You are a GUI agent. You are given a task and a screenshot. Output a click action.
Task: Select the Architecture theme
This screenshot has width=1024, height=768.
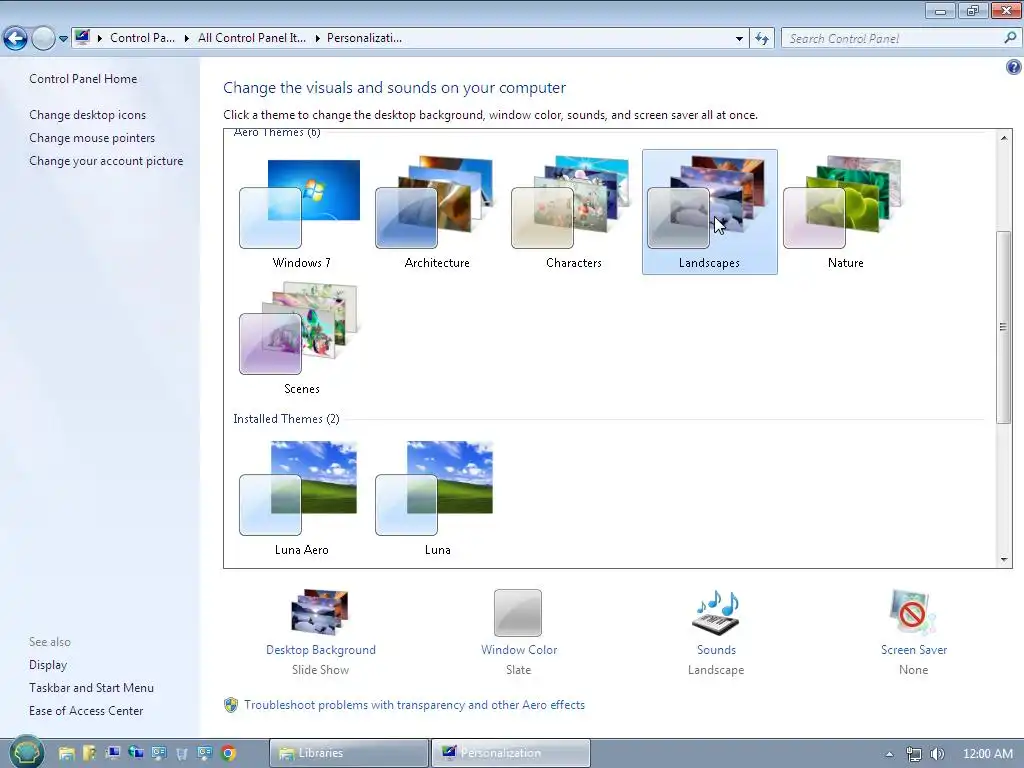(437, 212)
